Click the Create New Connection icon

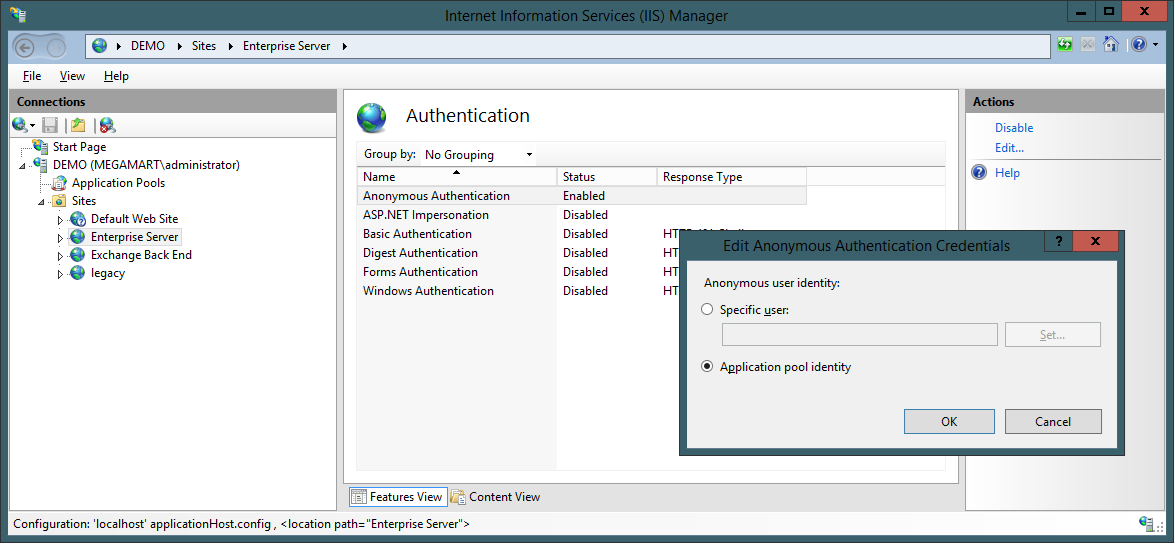click(x=20, y=125)
